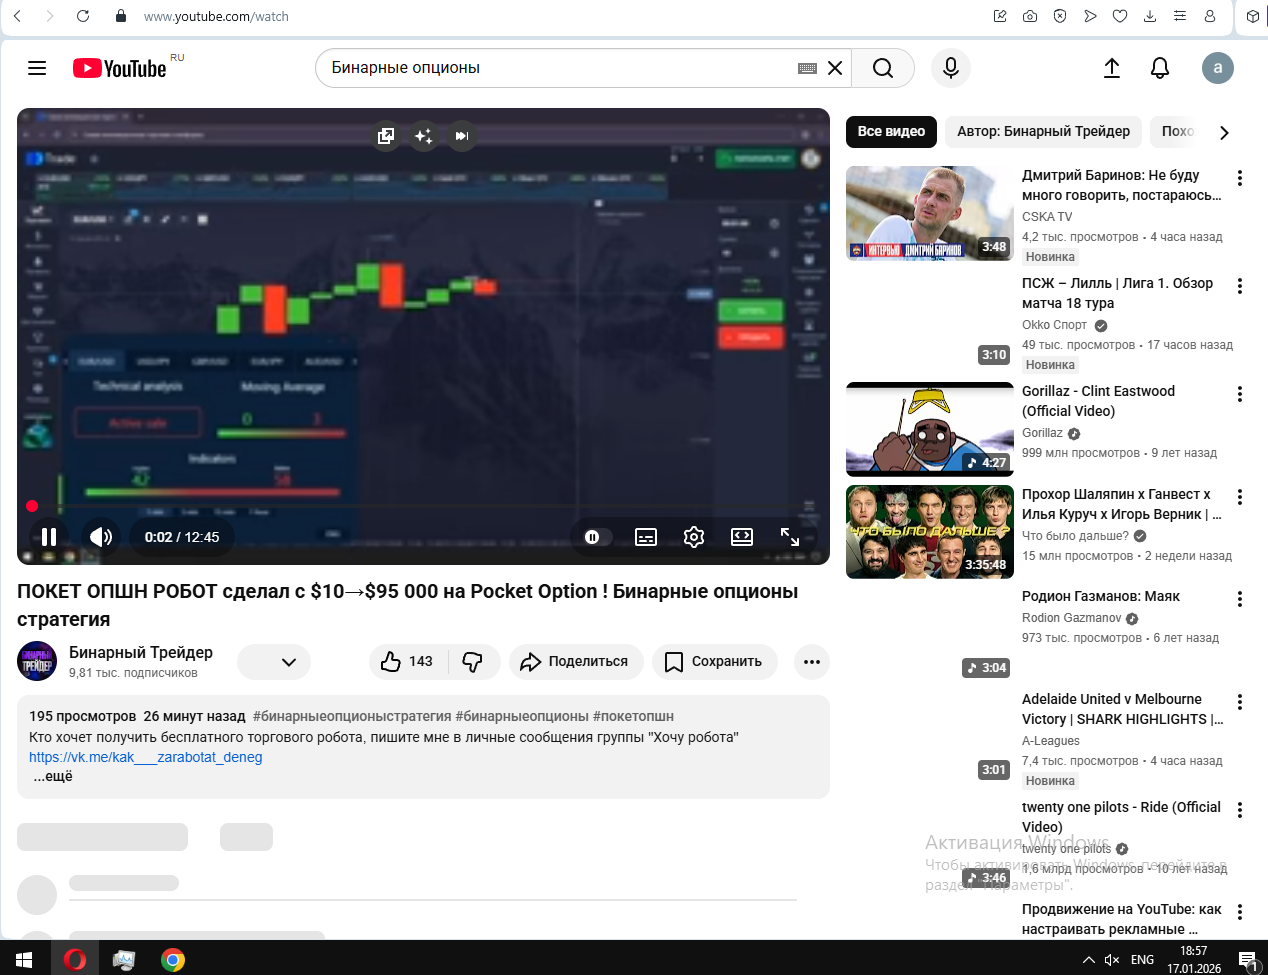Open options menu for Прохор Шаляпин video
This screenshot has width=1268, height=975.
click(x=1240, y=497)
